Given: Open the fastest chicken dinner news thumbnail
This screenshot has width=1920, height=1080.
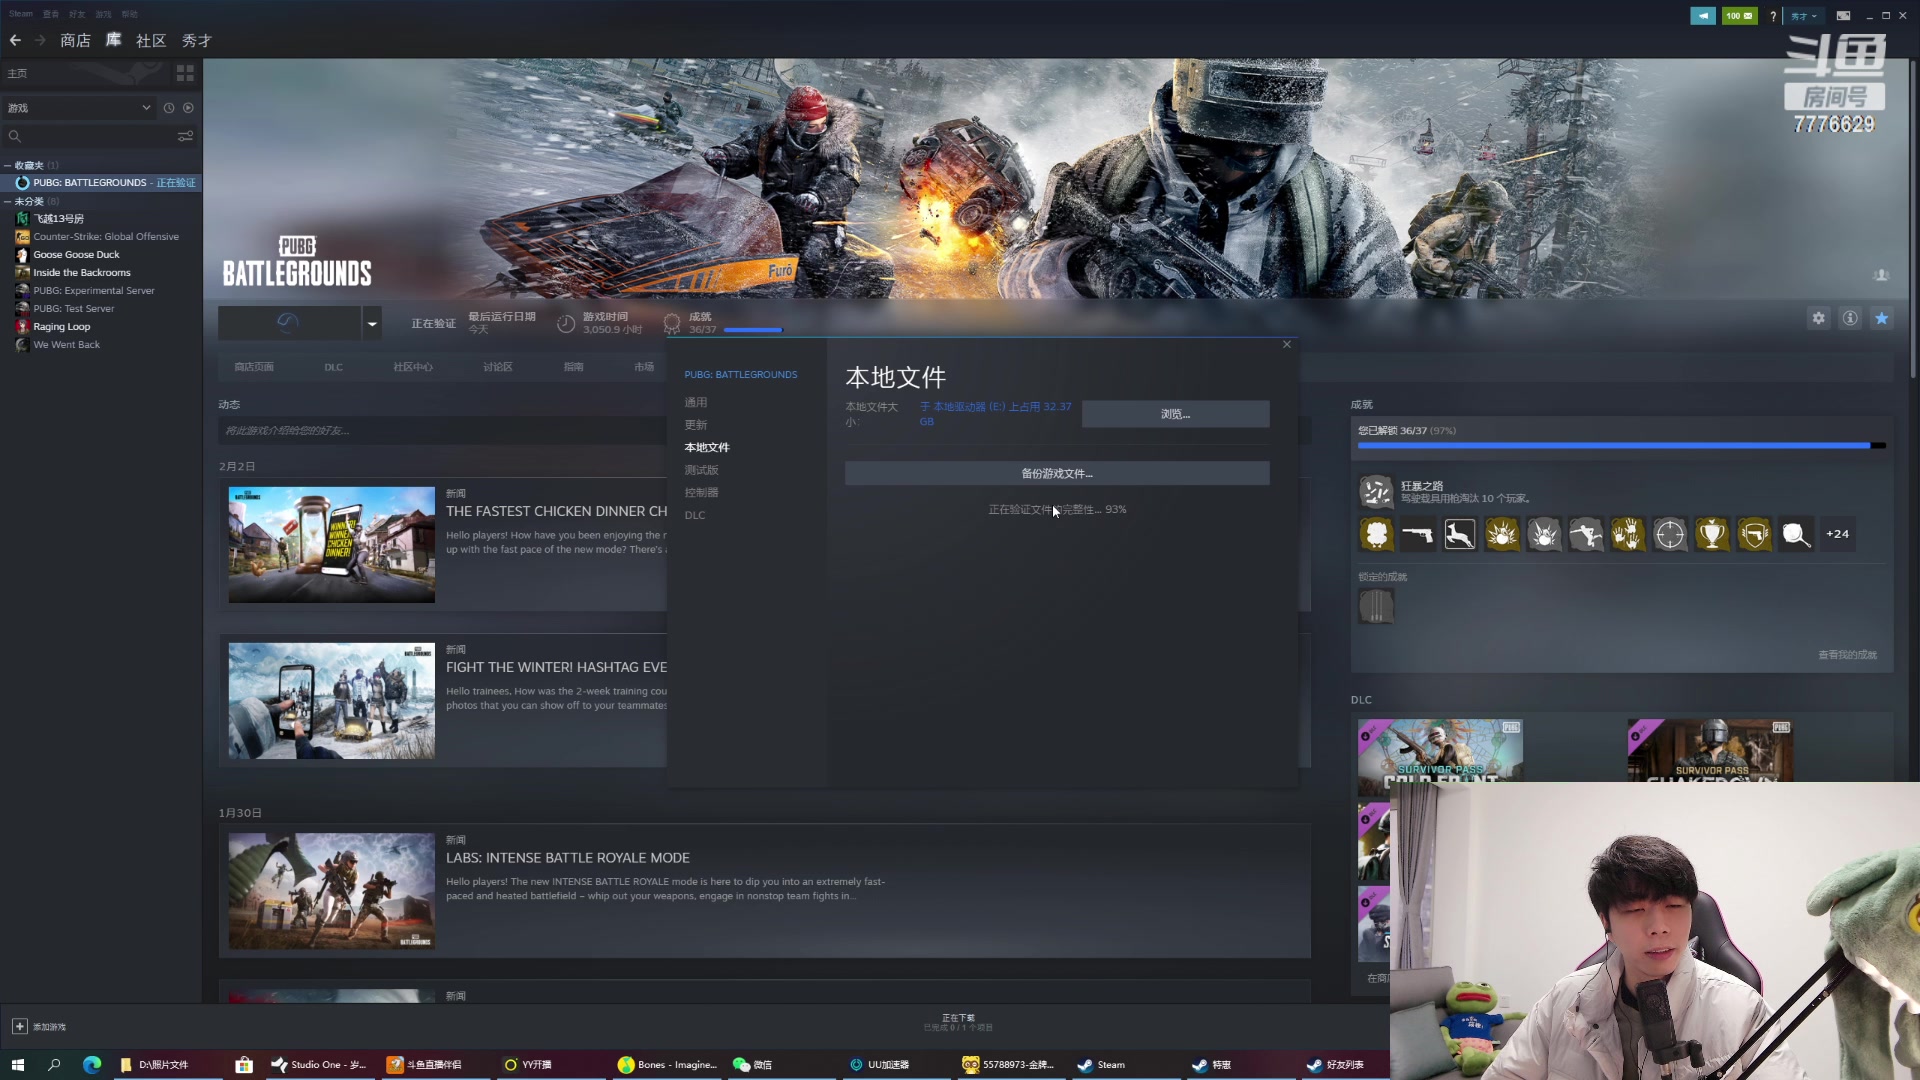Looking at the screenshot, I should click(x=331, y=545).
